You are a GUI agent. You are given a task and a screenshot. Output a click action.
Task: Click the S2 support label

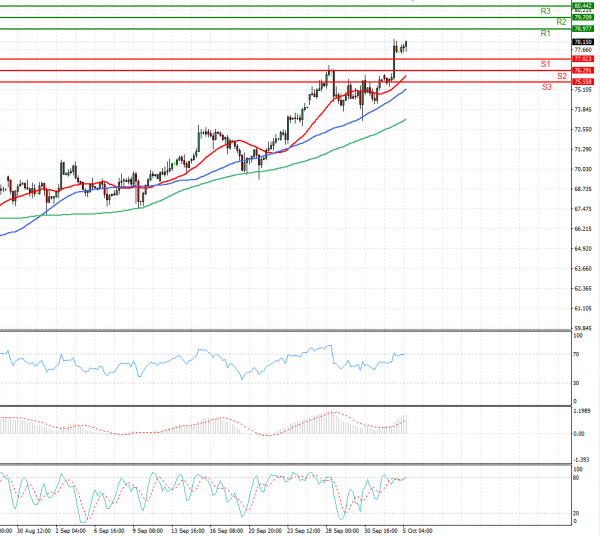coord(561,76)
